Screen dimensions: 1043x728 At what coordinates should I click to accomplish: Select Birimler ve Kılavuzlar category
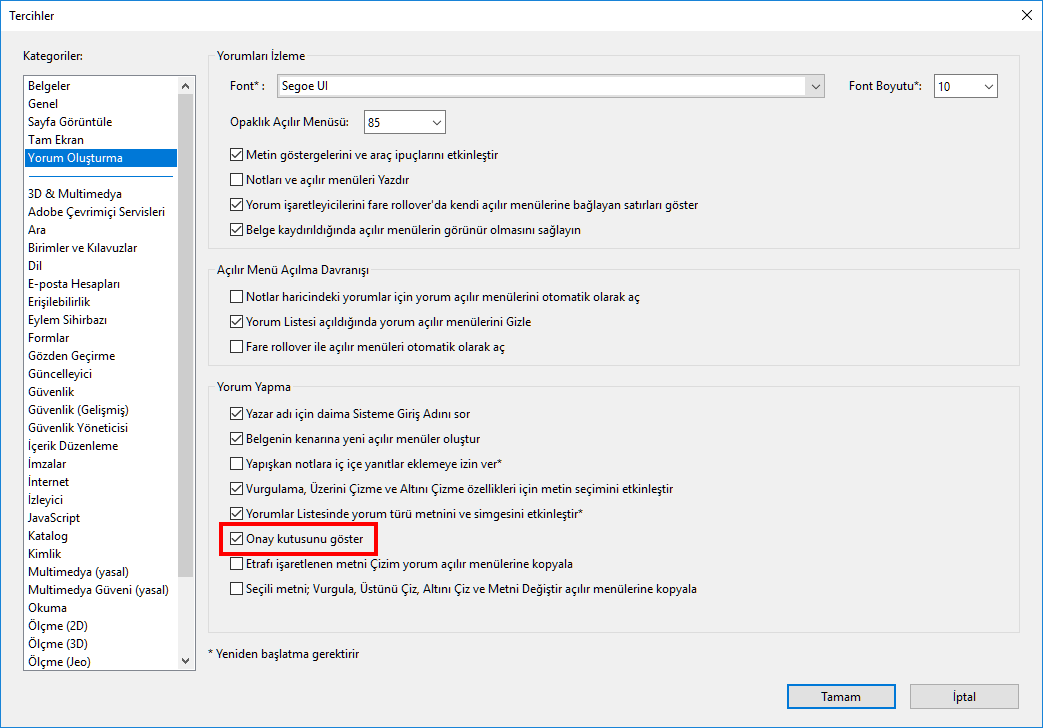pos(101,248)
